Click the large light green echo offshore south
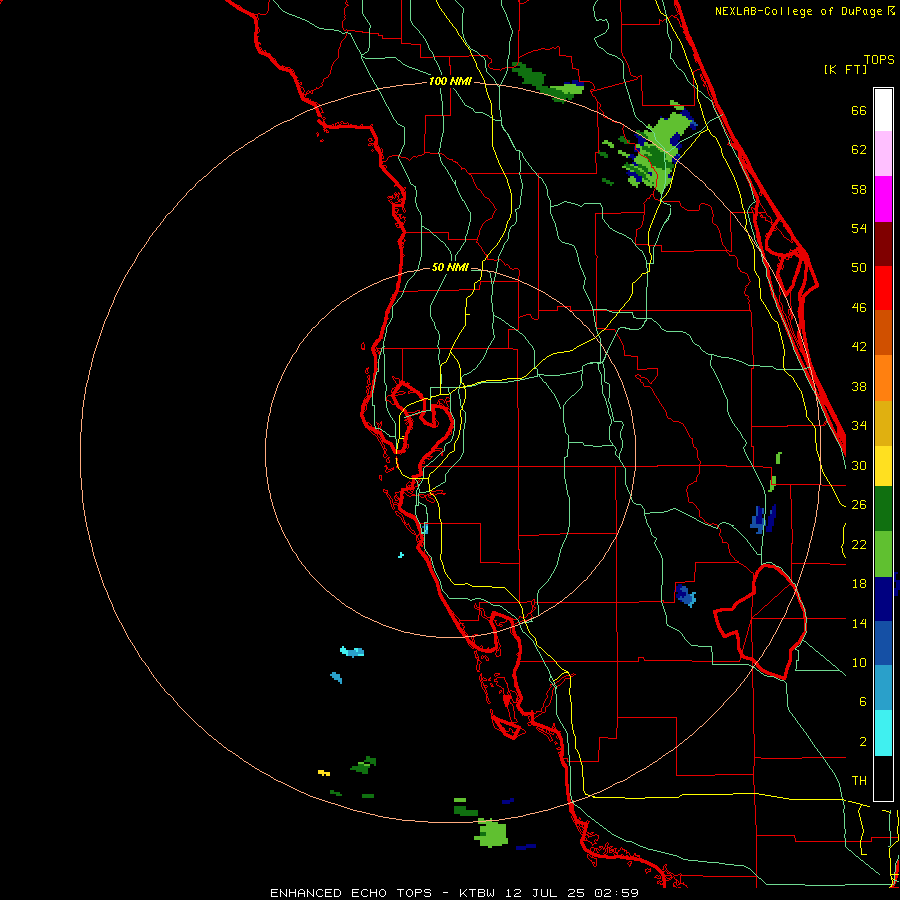The image size is (900, 900). coord(492,833)
